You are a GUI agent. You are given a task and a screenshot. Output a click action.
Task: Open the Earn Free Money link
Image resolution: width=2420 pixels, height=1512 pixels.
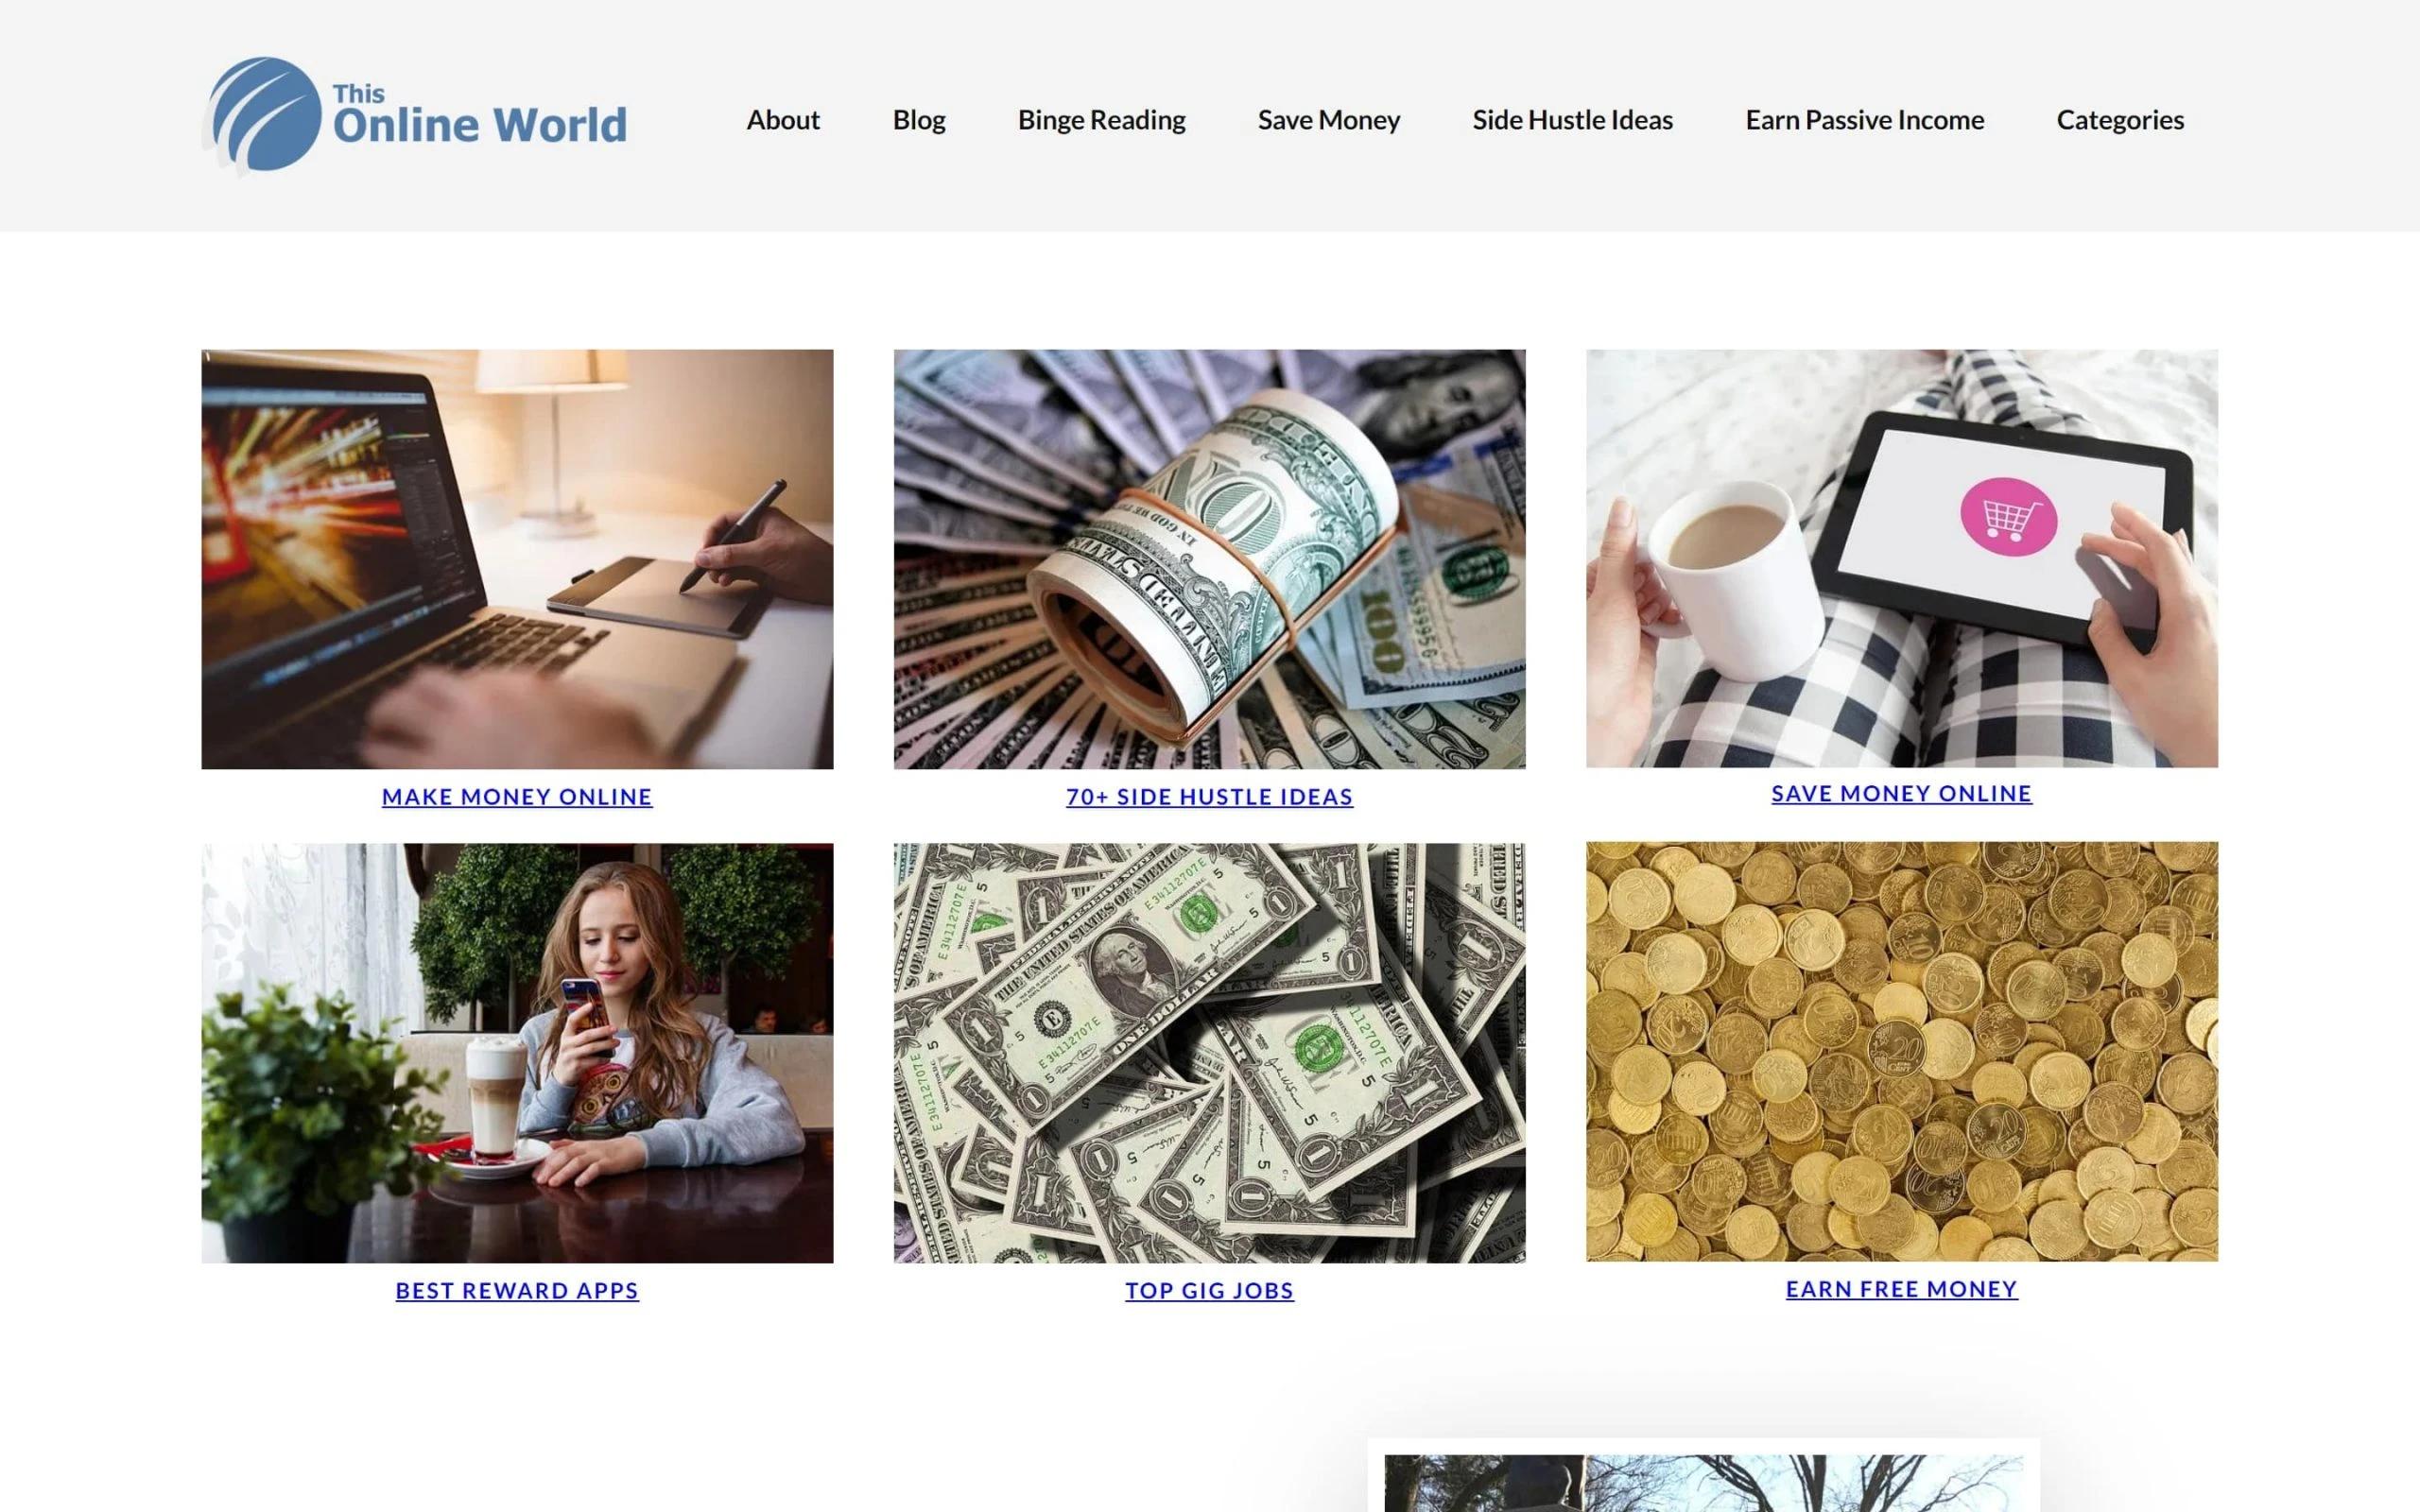[1901, 1289]
